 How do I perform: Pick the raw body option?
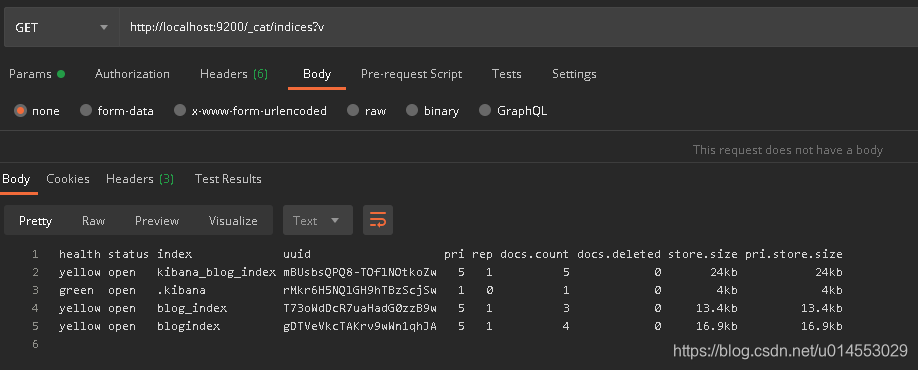coord(353,111)
